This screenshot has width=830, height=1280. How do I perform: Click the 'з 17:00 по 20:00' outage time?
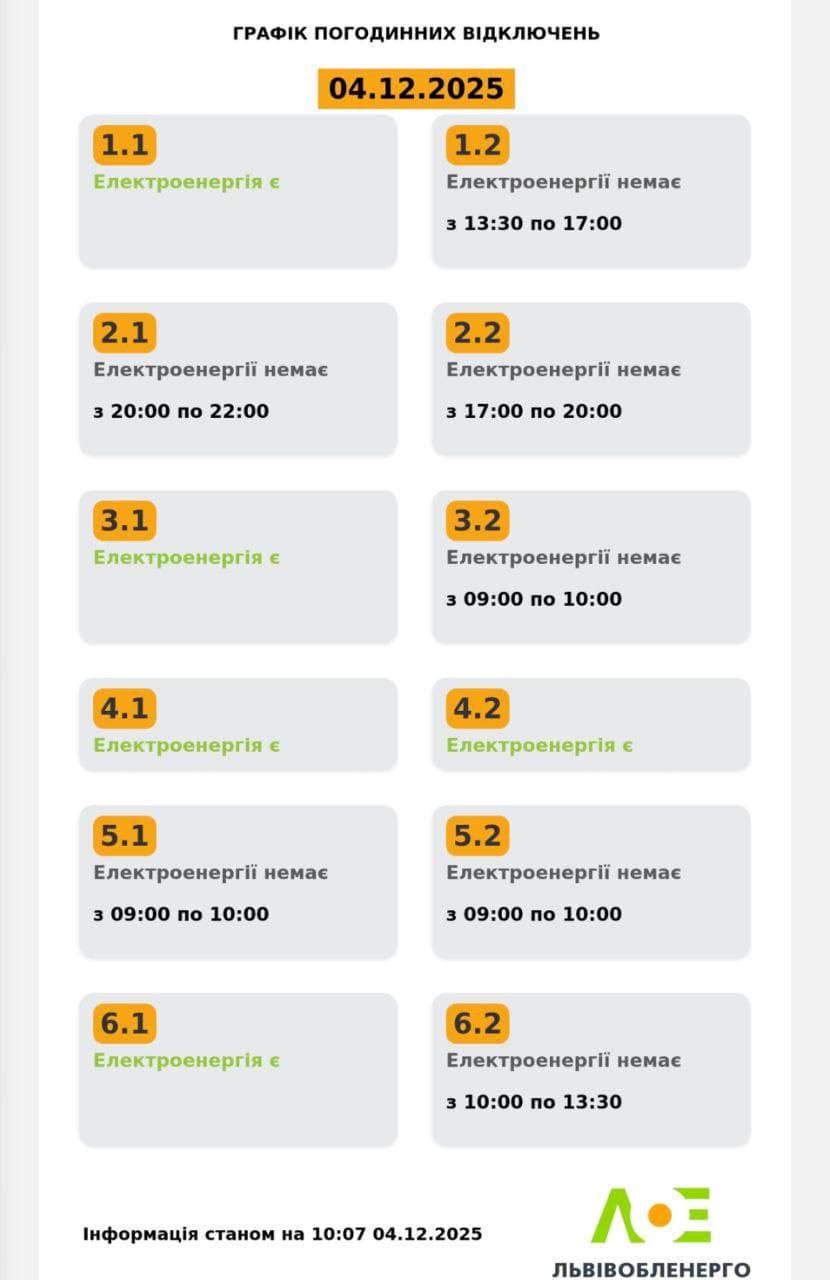click(x=534, y=412)
